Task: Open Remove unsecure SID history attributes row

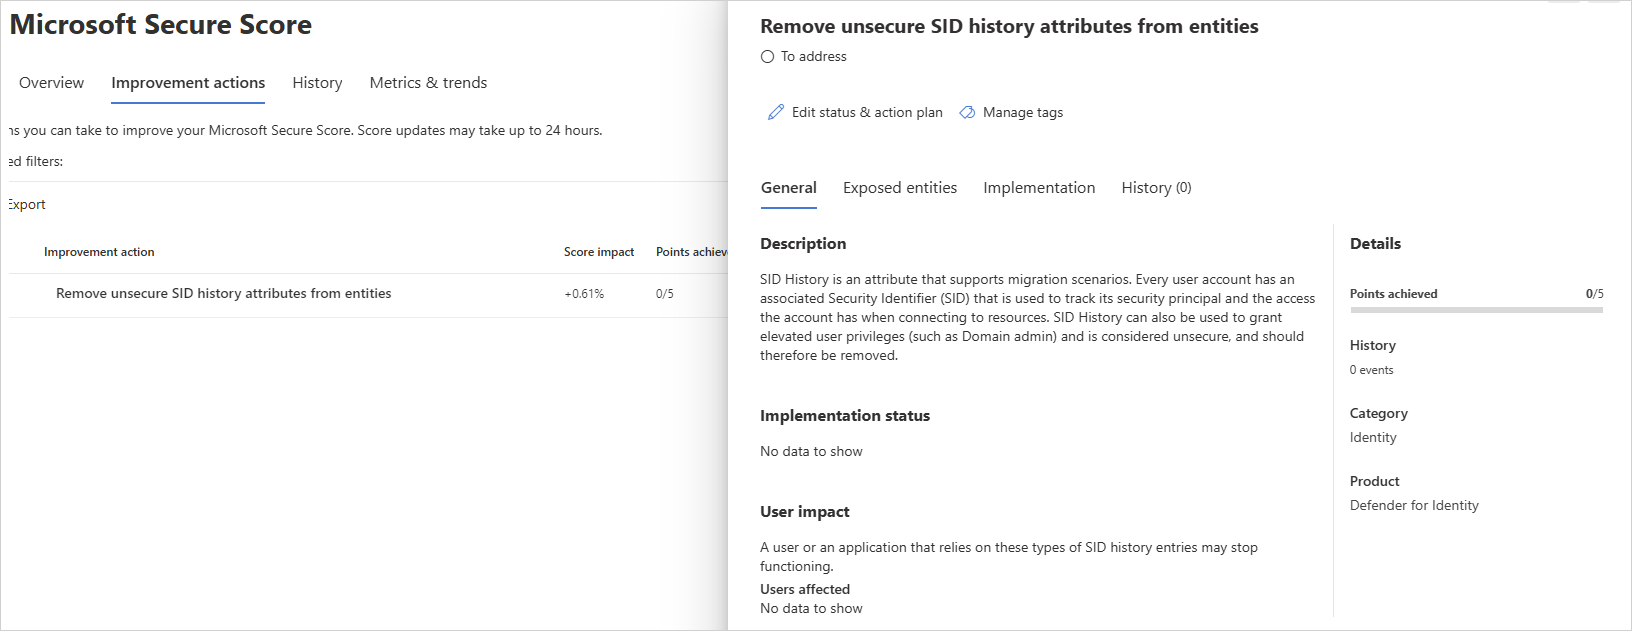Action: pyautogui.click(x=223, y=294)
